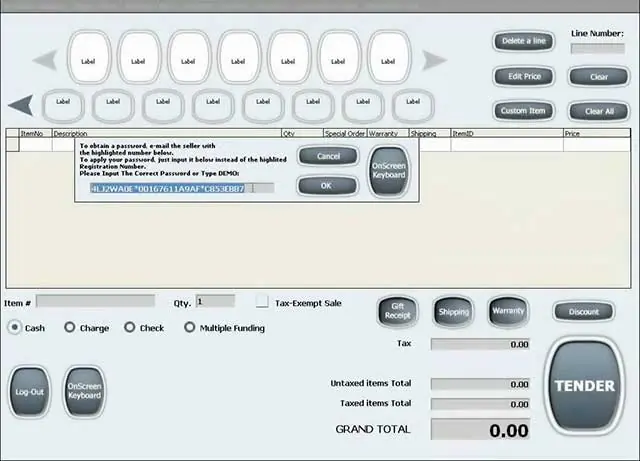Click the Special Order column header
640x461 pixels.
pyautogui.click(x=345, y=134)
